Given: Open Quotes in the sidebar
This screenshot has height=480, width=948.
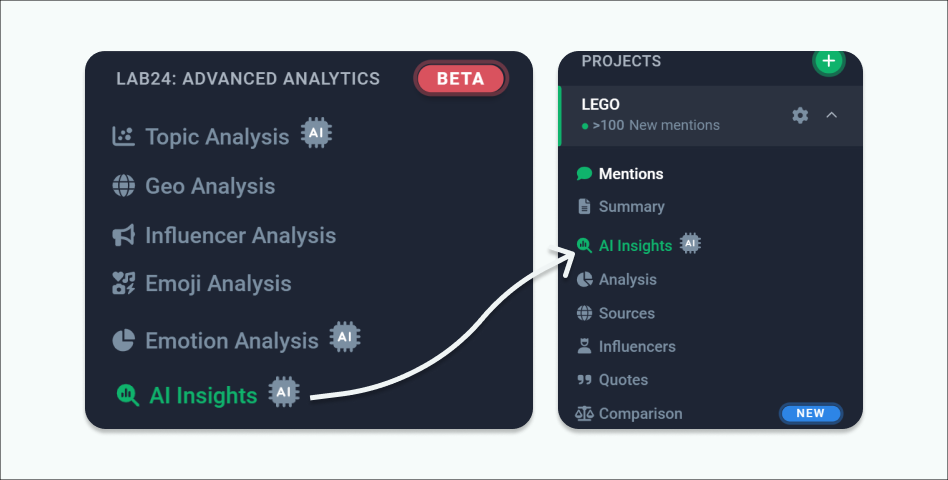Looking at the screenshot, I should point(612,380).
